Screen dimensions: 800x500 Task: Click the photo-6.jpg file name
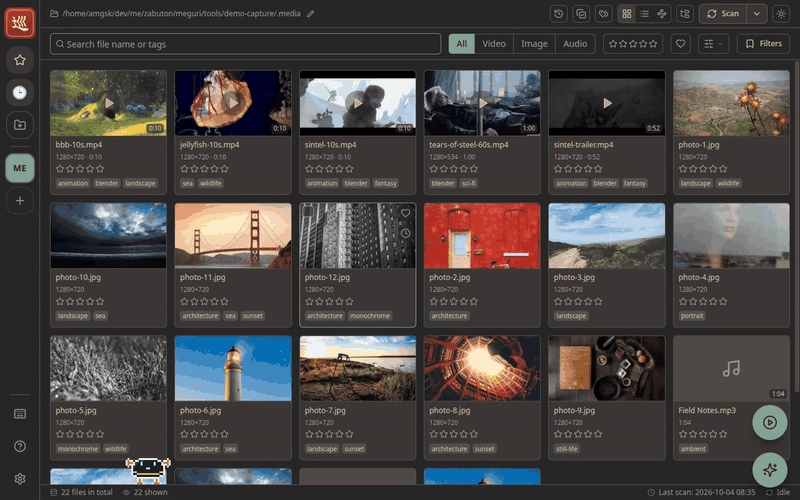tap(201, 410)
